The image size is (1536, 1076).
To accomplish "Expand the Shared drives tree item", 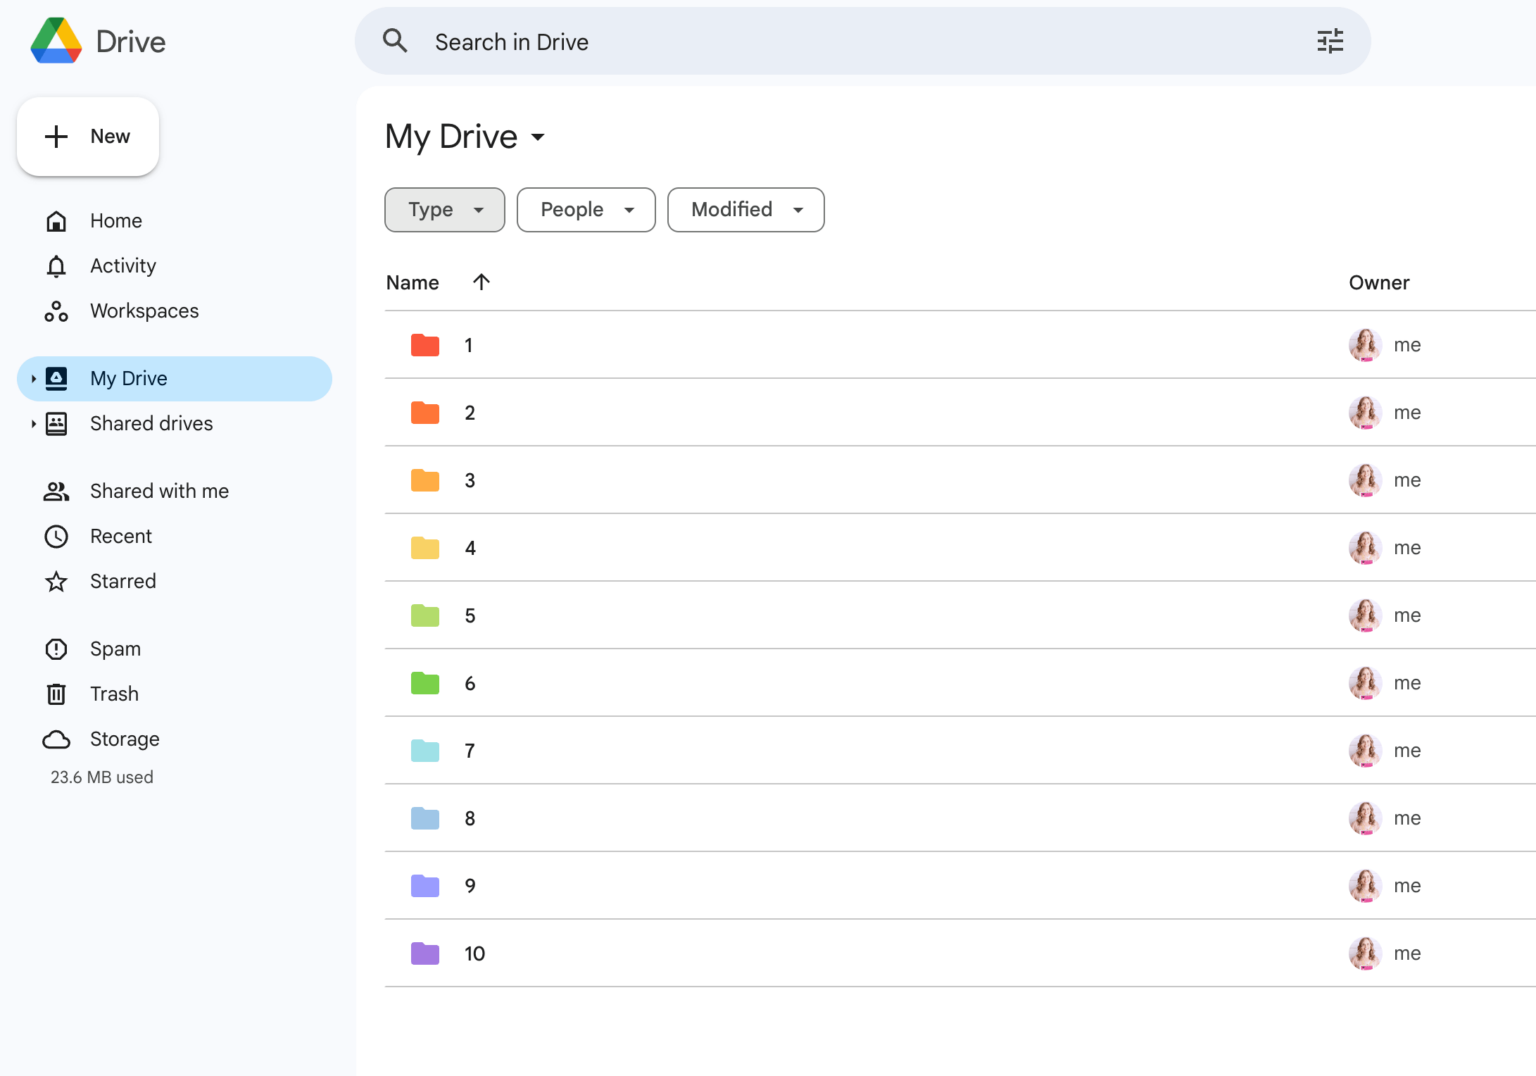I will 33,424.
